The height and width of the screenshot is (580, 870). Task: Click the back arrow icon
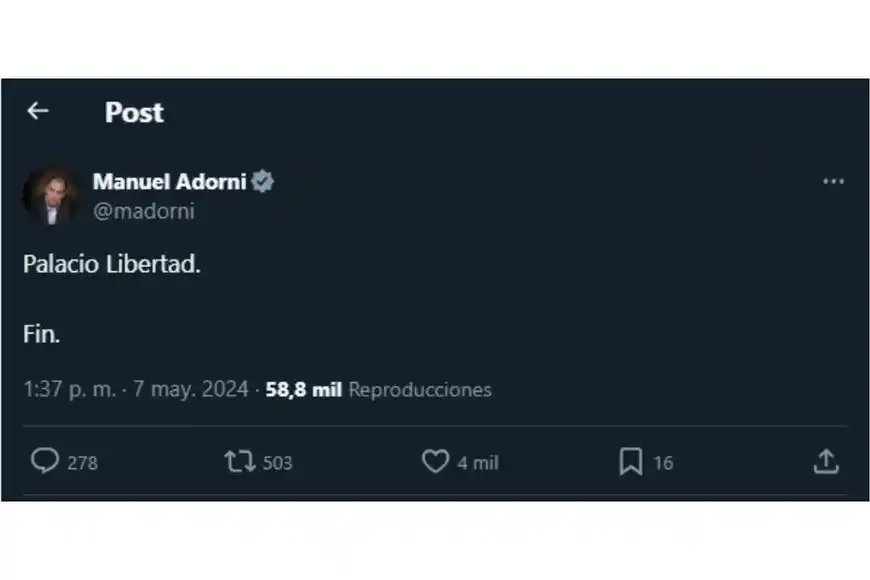(38, 111)
